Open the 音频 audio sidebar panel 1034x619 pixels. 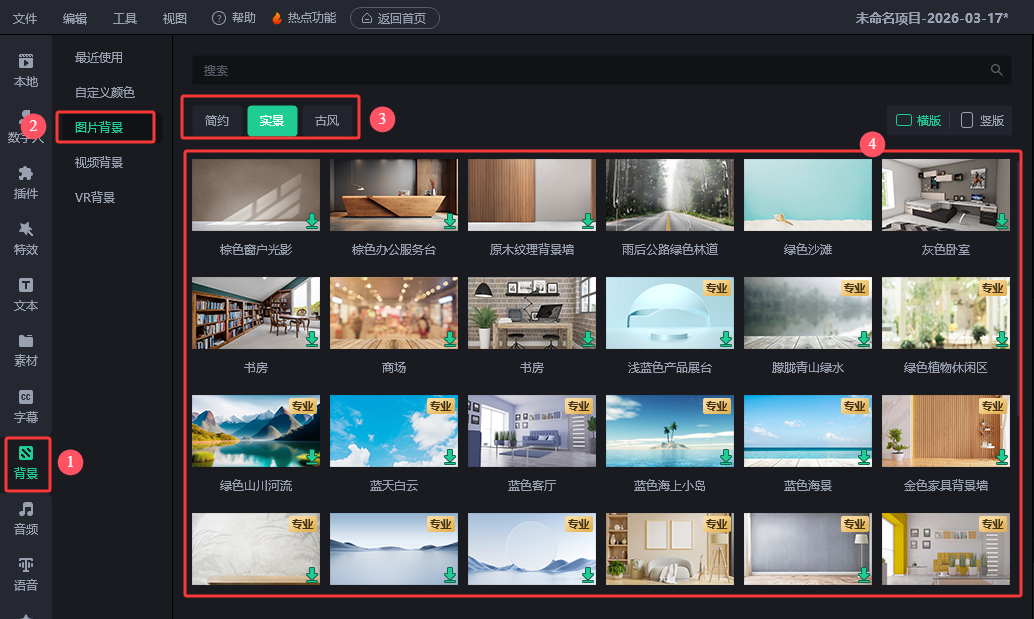click(x=26, y=518)
